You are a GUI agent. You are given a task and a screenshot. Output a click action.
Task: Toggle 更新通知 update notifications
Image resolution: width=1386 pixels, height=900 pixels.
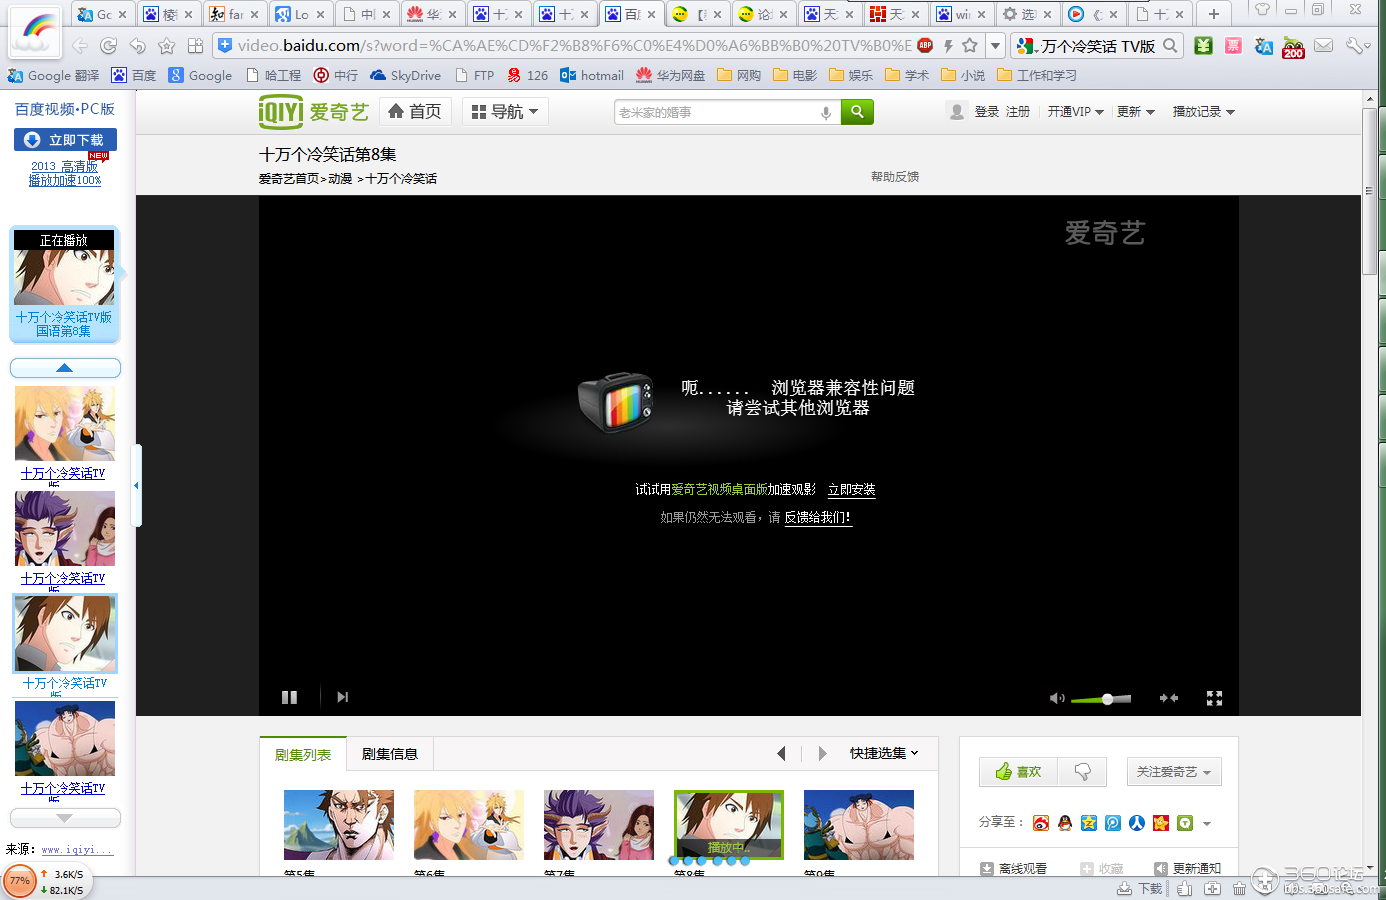[x=1188, y=869]
